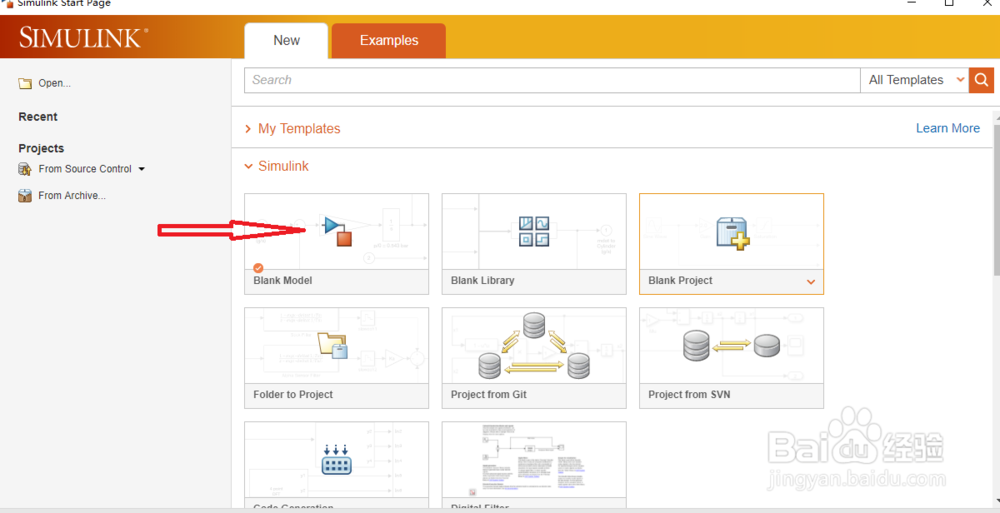The height and width of the screenshot is (513, 1000).
Task: Click the Project from Git database icon
Action: point(534,346)
